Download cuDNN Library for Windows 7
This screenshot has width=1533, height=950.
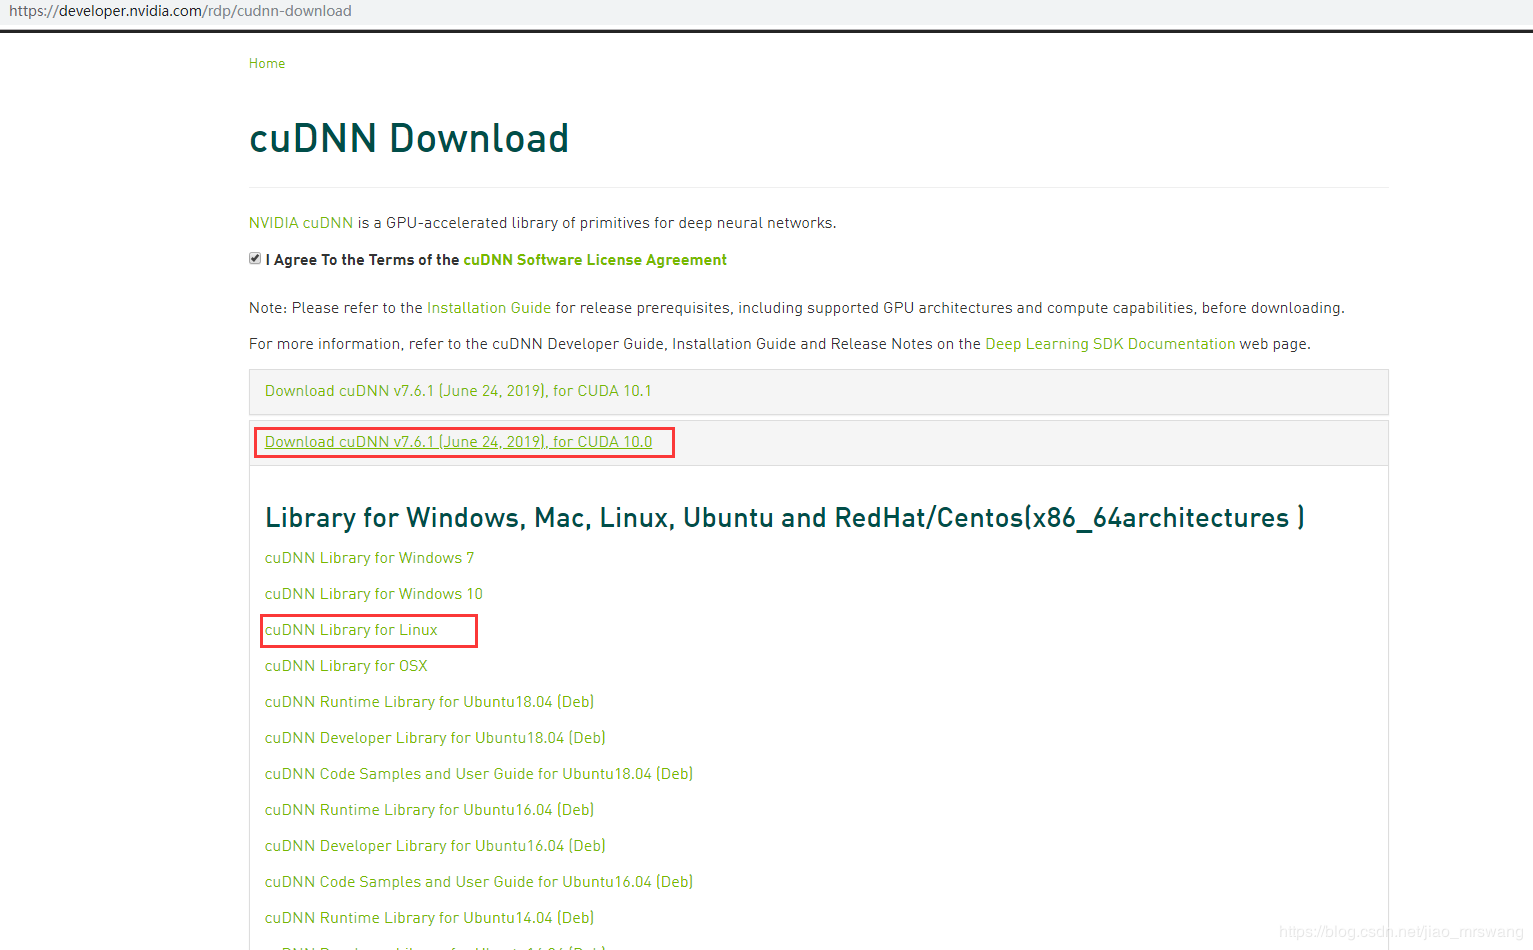pyautogui.click(x=370, y=558)
